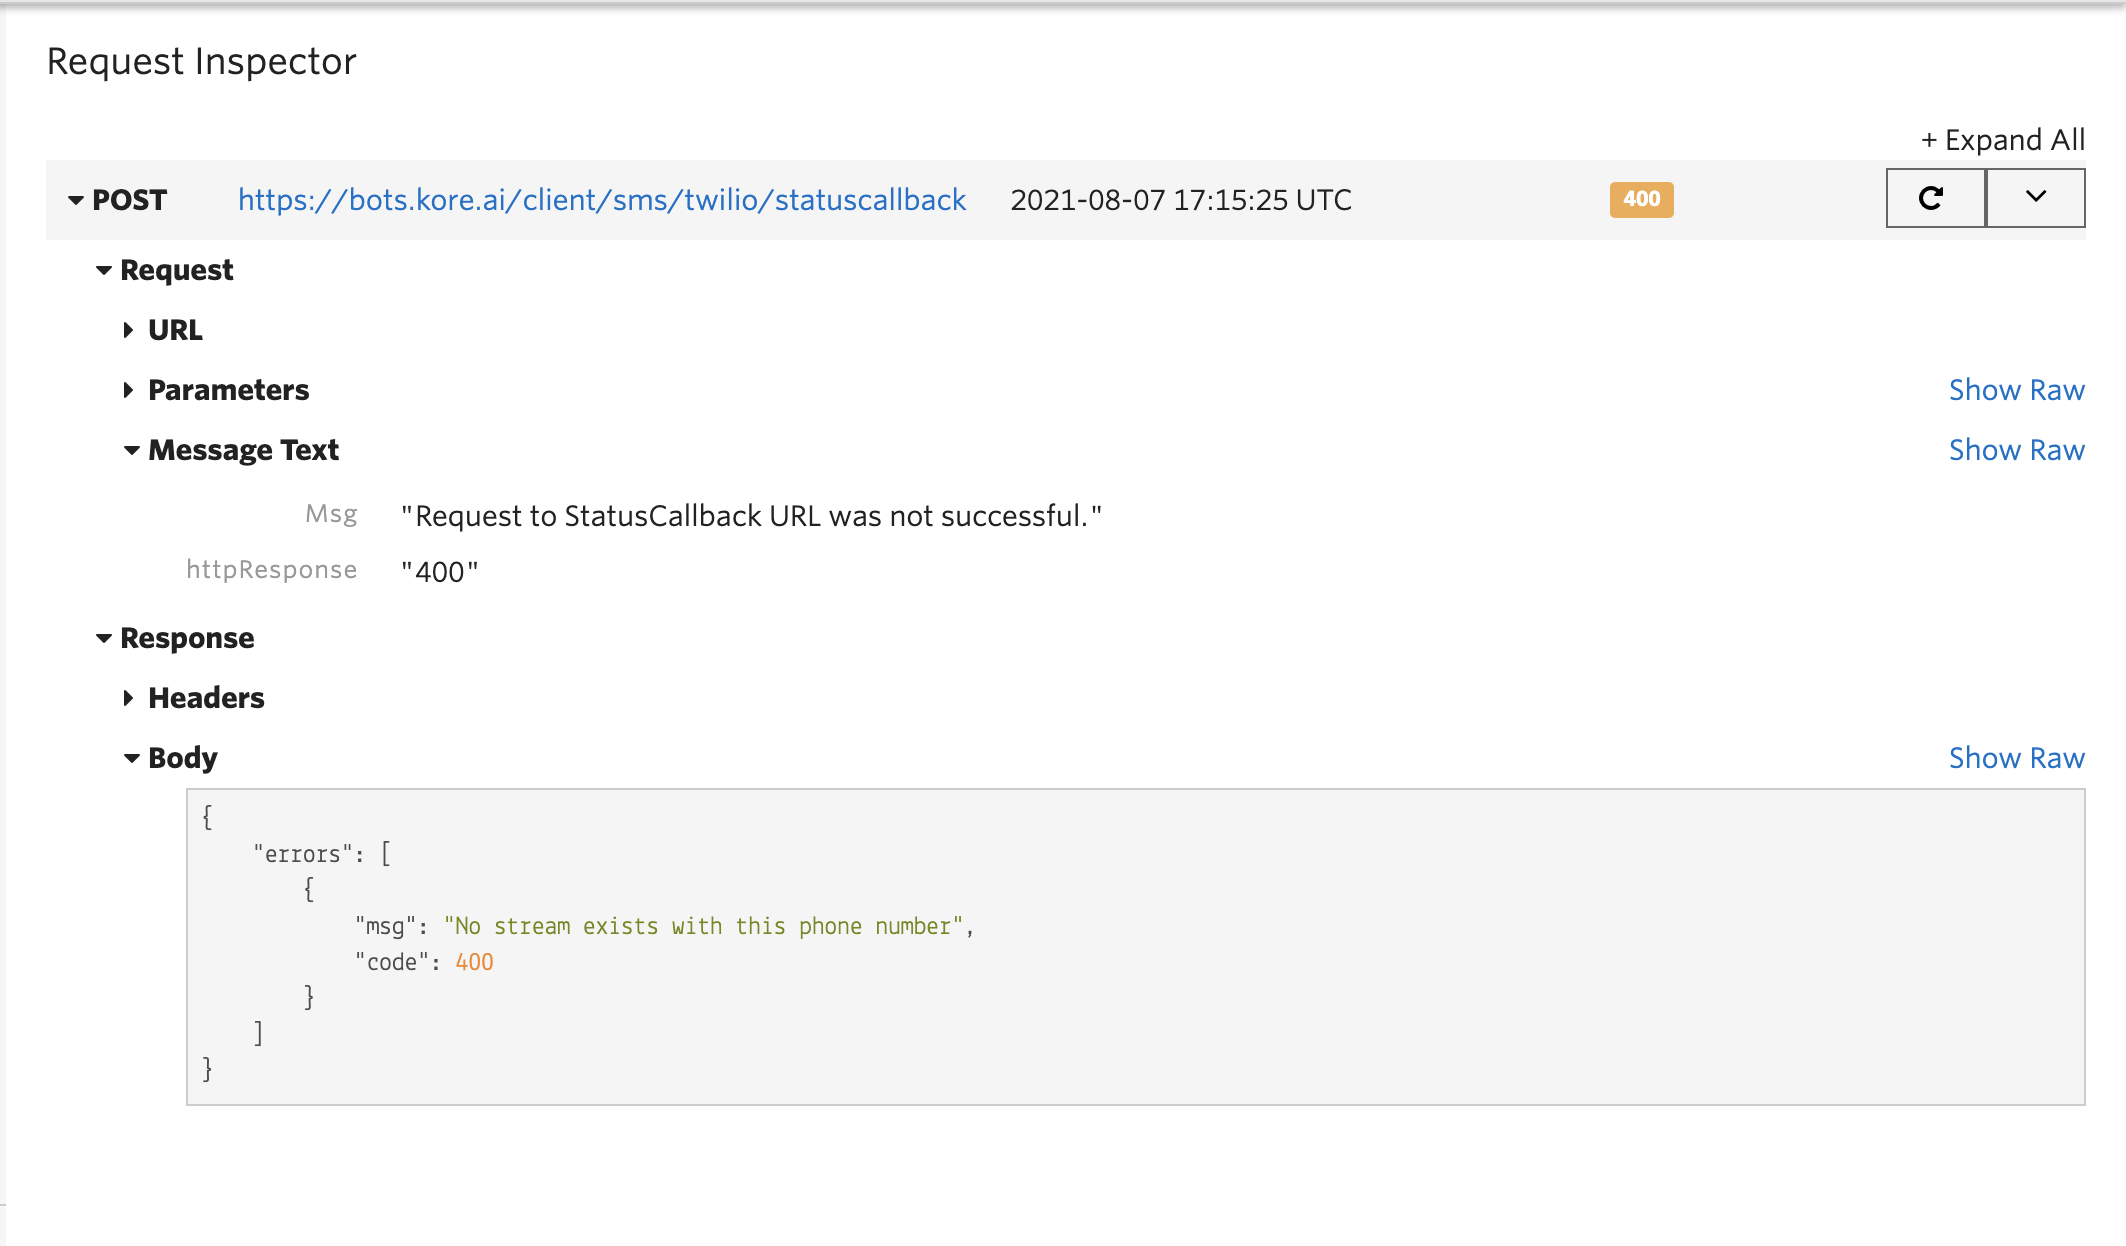Collapse the Message Text section
This screenshot has height=1246, width=2126.
132,450
